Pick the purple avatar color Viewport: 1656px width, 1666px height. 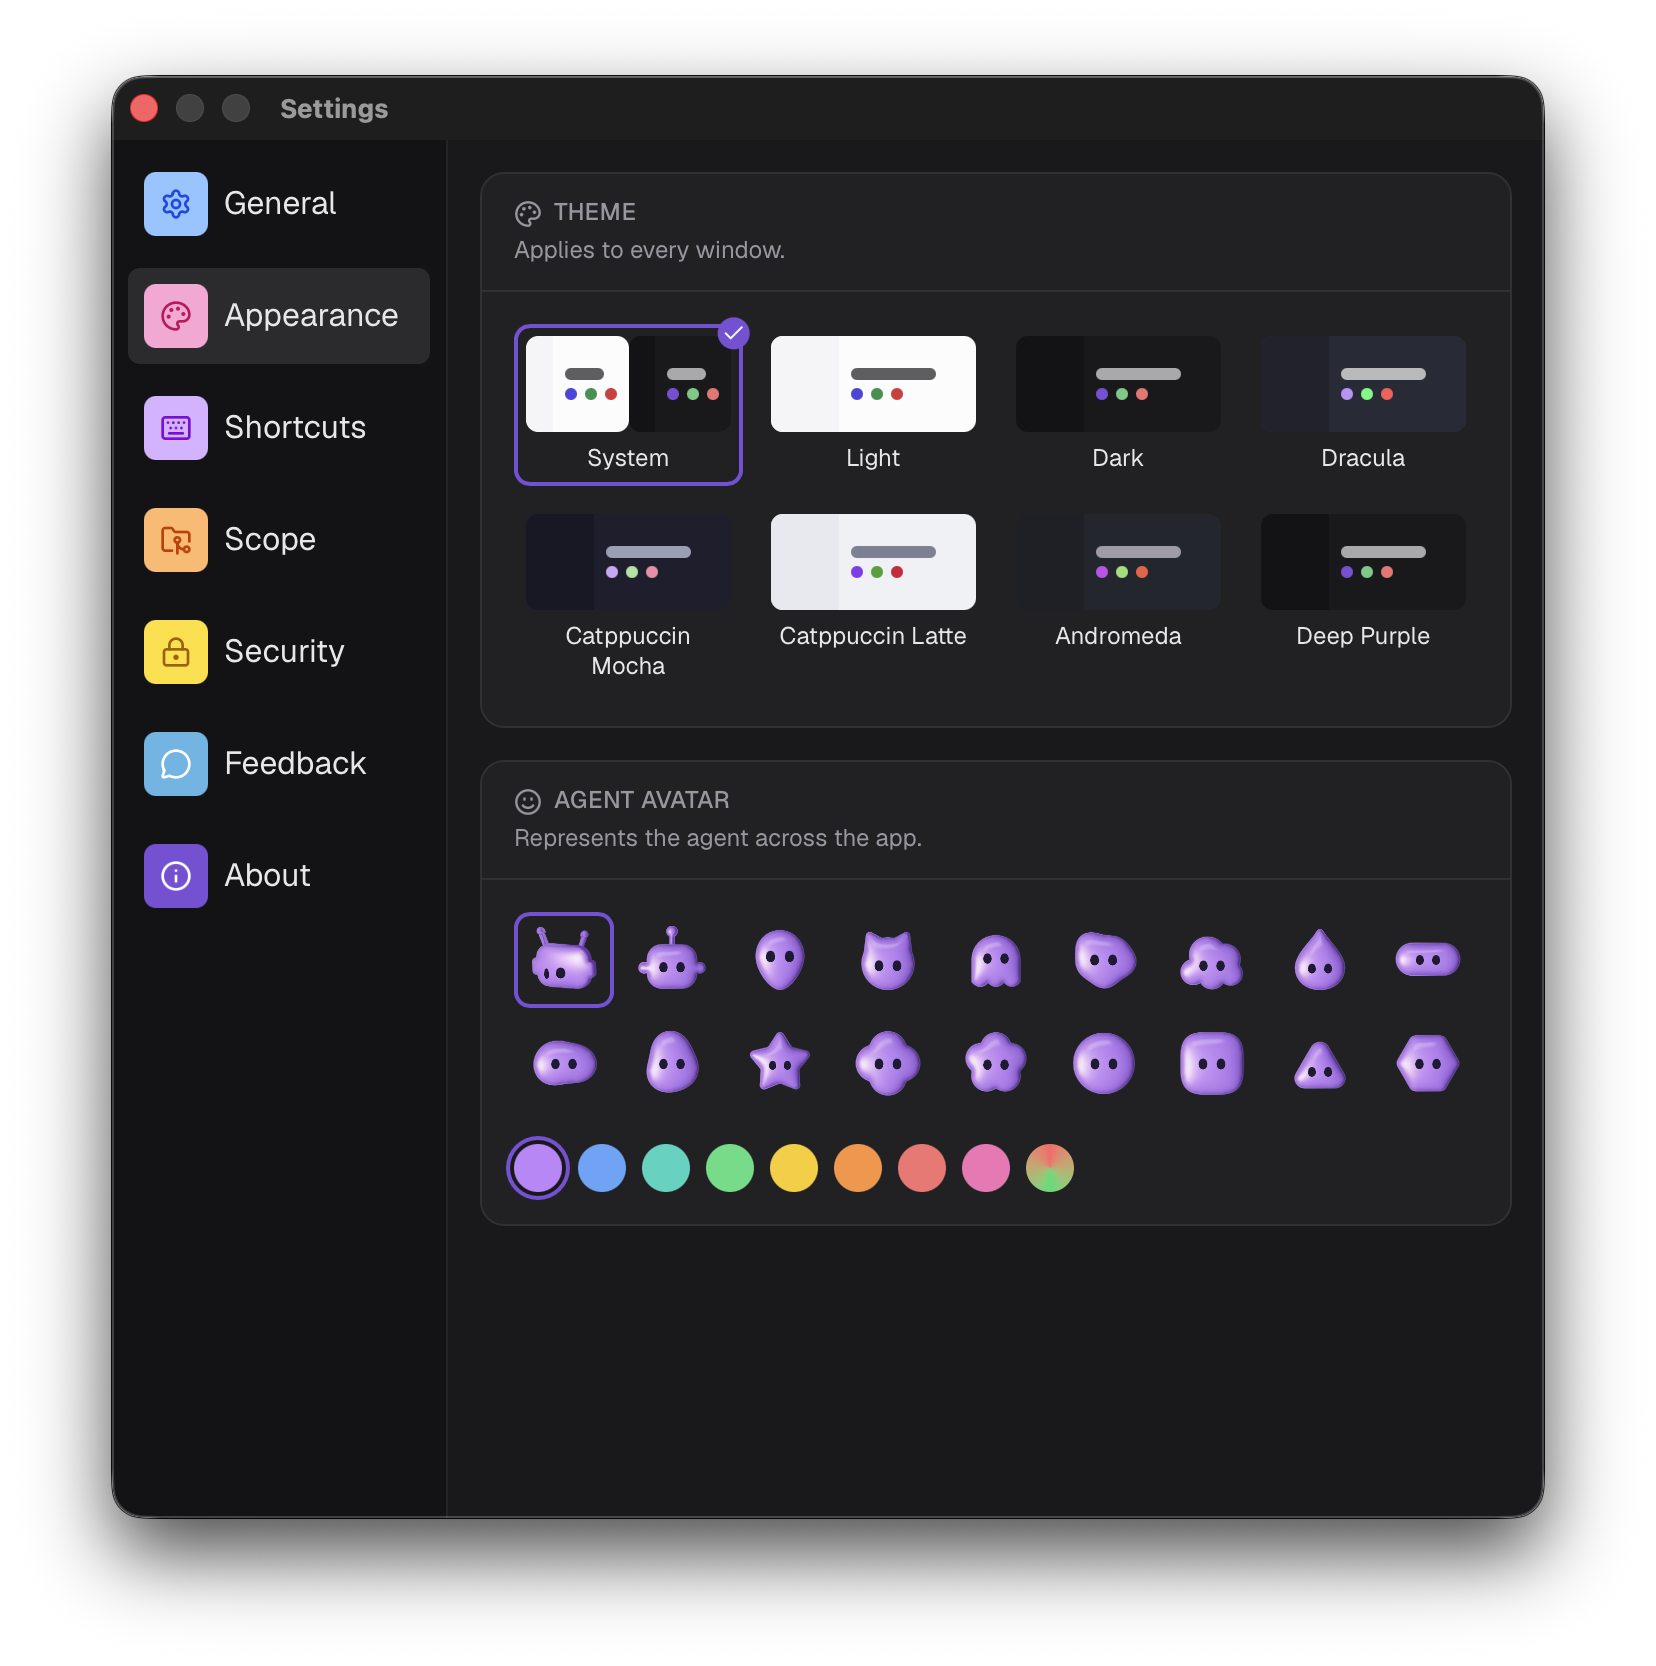click(x=538, y=1168)
